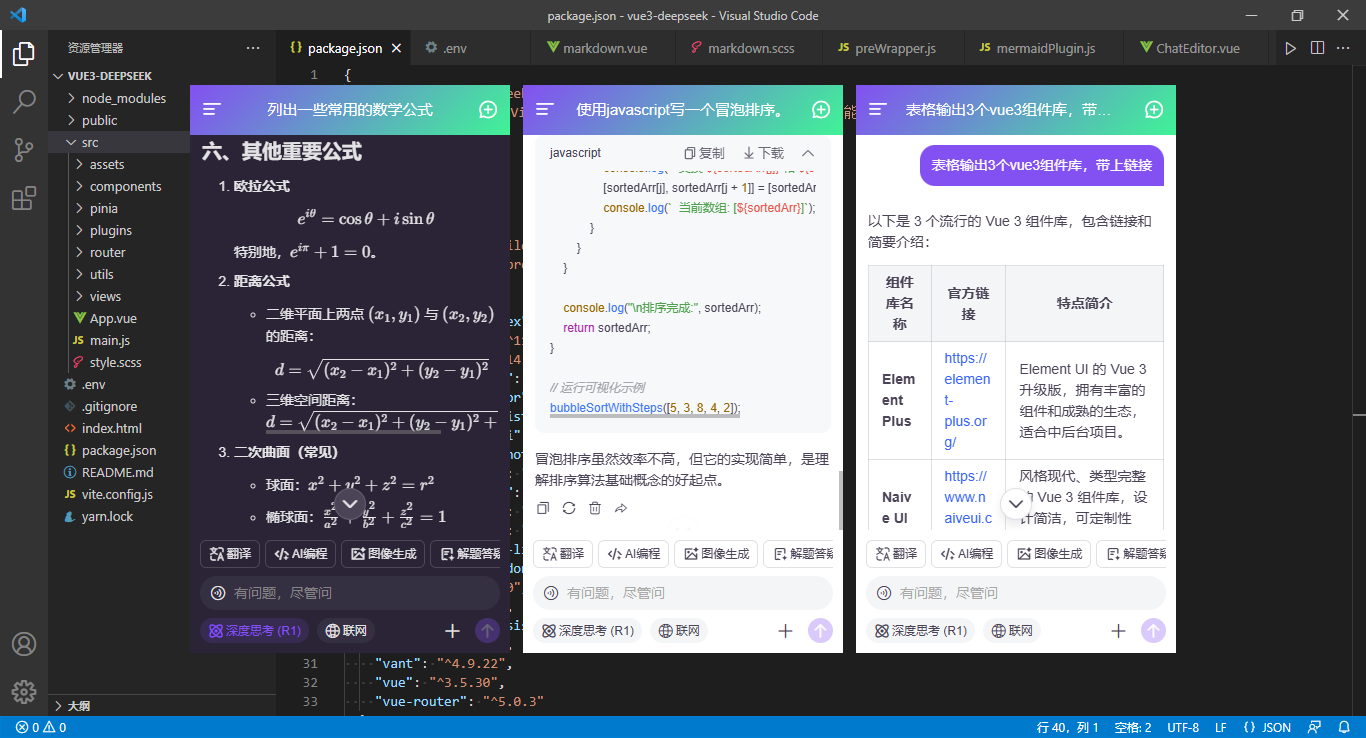The image size is (1366, 738).
Task: Start new chat in math formulas panel
Action: point(488,110)
